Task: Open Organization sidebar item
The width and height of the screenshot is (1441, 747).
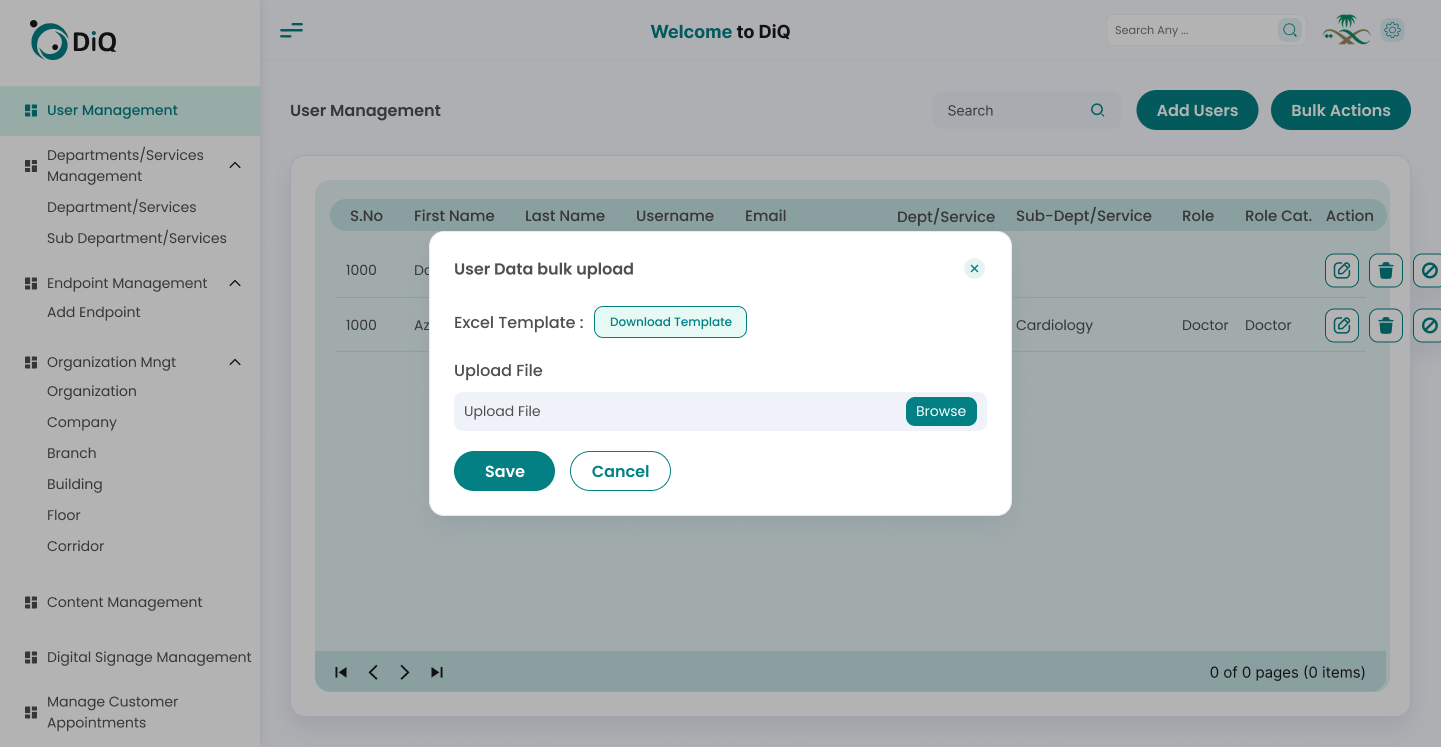Action: click(x=92, y=391)
